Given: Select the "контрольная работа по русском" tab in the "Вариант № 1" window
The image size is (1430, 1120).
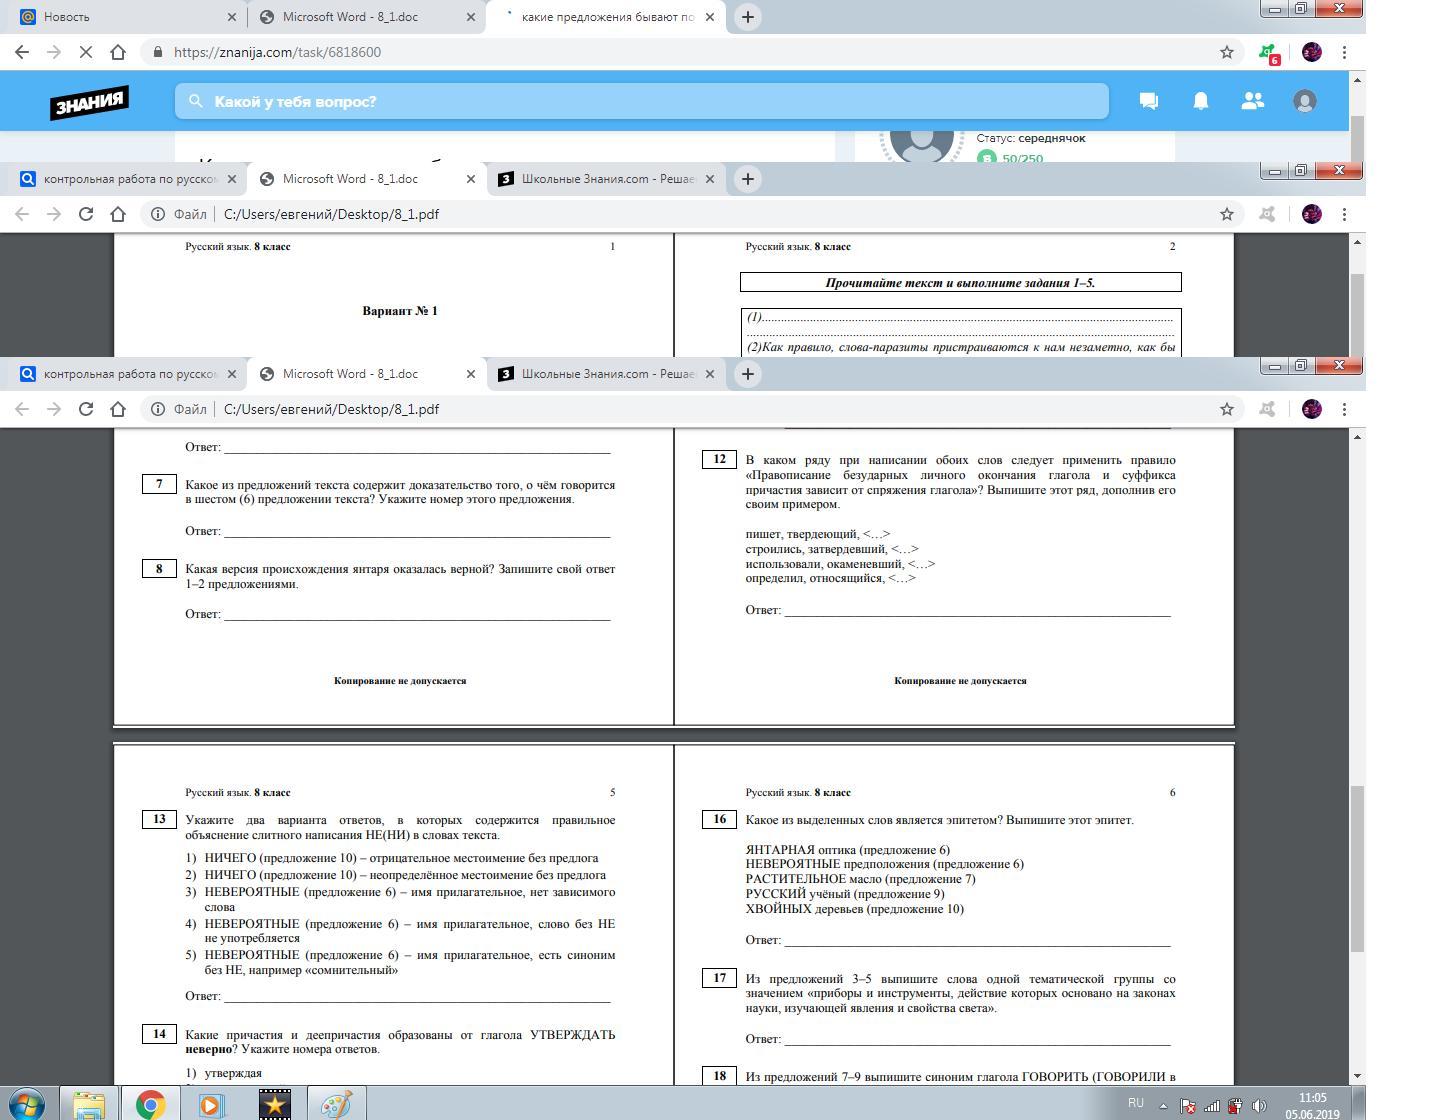Looking at the screenshot, I should click(125, 179).
